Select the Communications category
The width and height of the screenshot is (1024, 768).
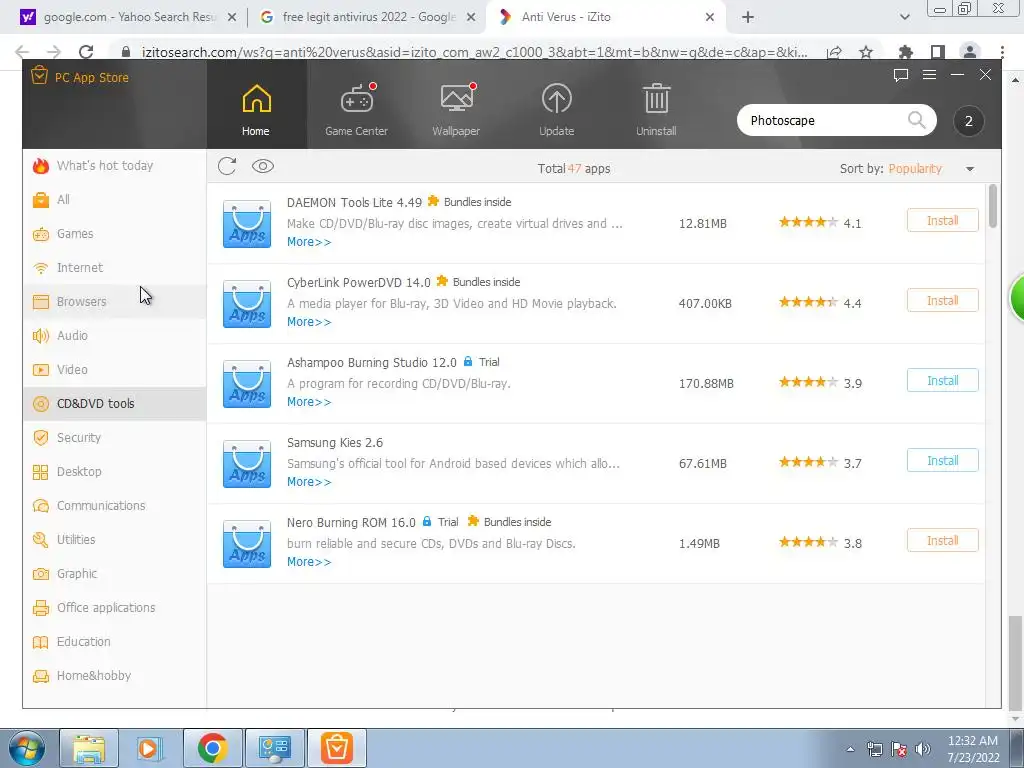click(x=114, y=505)
